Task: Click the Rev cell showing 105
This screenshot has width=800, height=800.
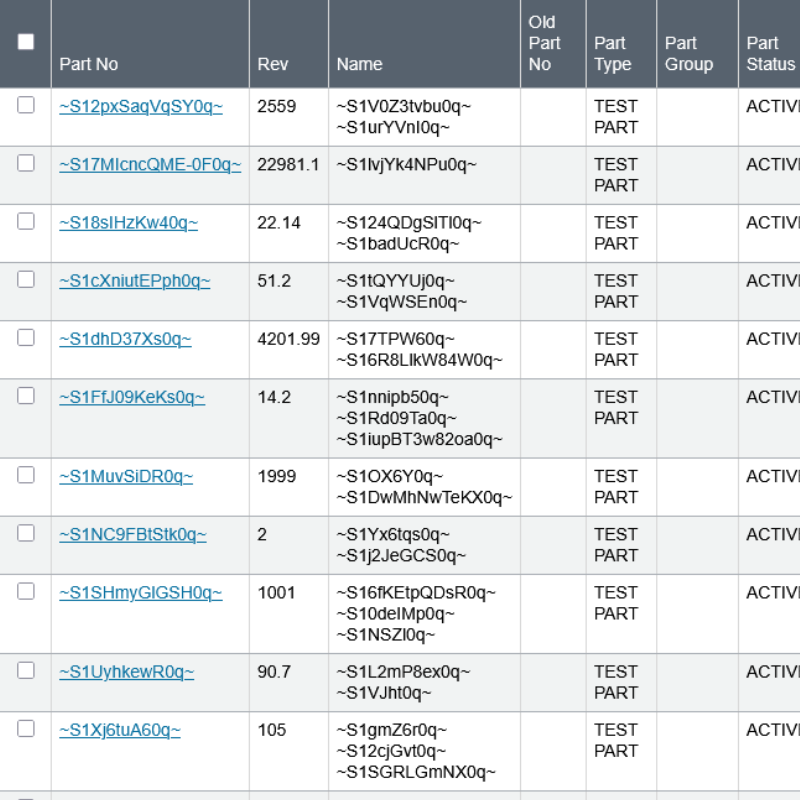Action: coord(272,730)
